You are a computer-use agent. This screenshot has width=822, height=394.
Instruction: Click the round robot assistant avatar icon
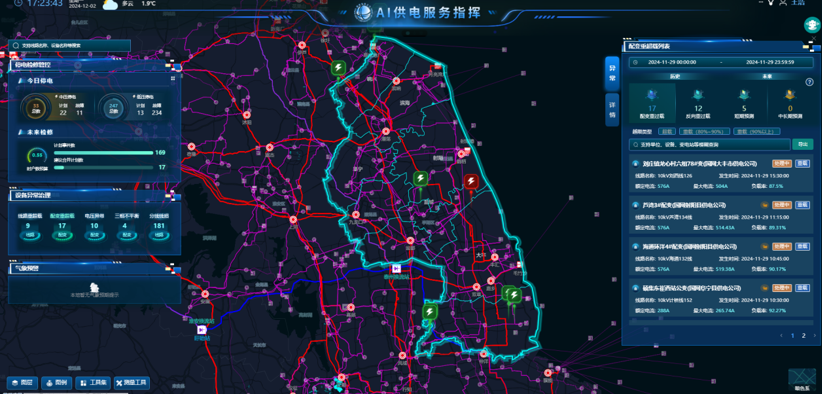812,25
